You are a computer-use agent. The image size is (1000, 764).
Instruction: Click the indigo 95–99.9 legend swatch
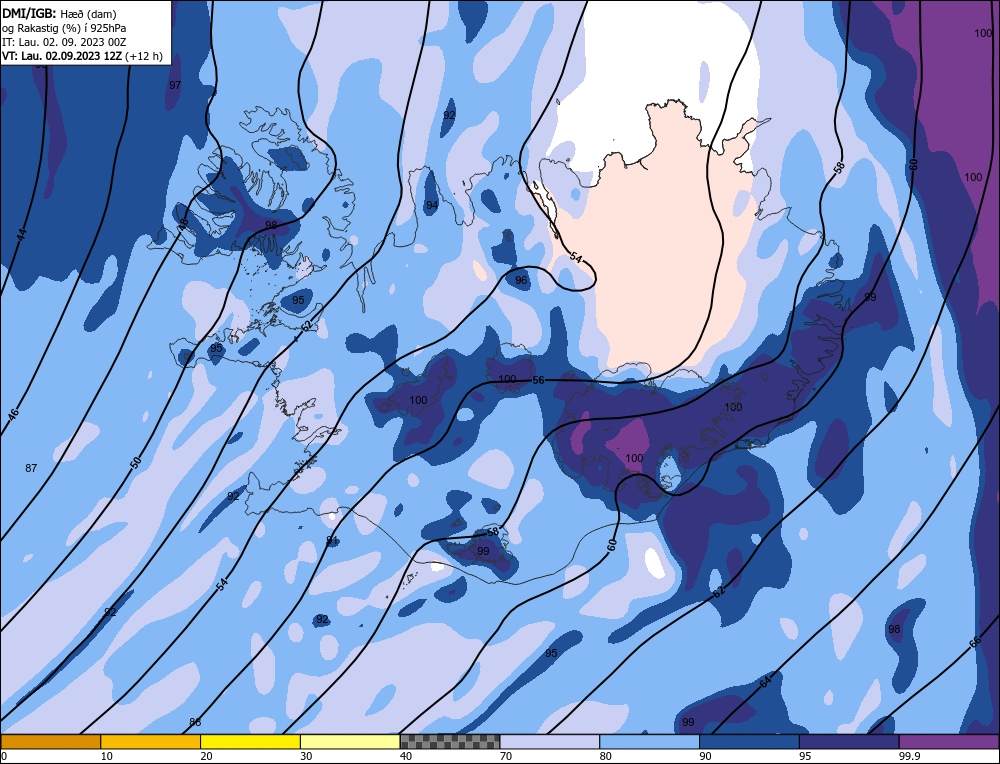[849, 741]
